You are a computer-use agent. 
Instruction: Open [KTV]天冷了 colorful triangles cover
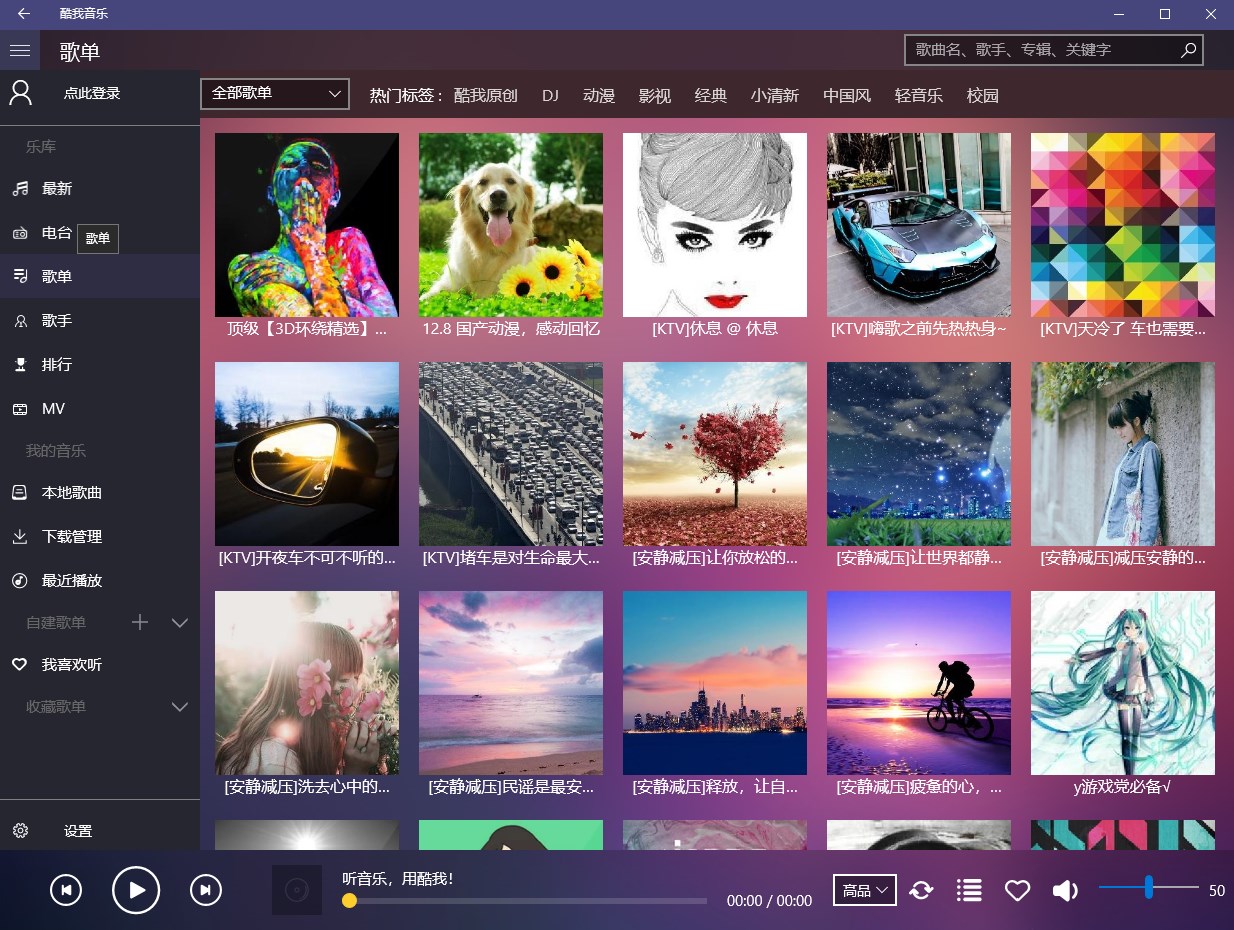pos(1123,225)
